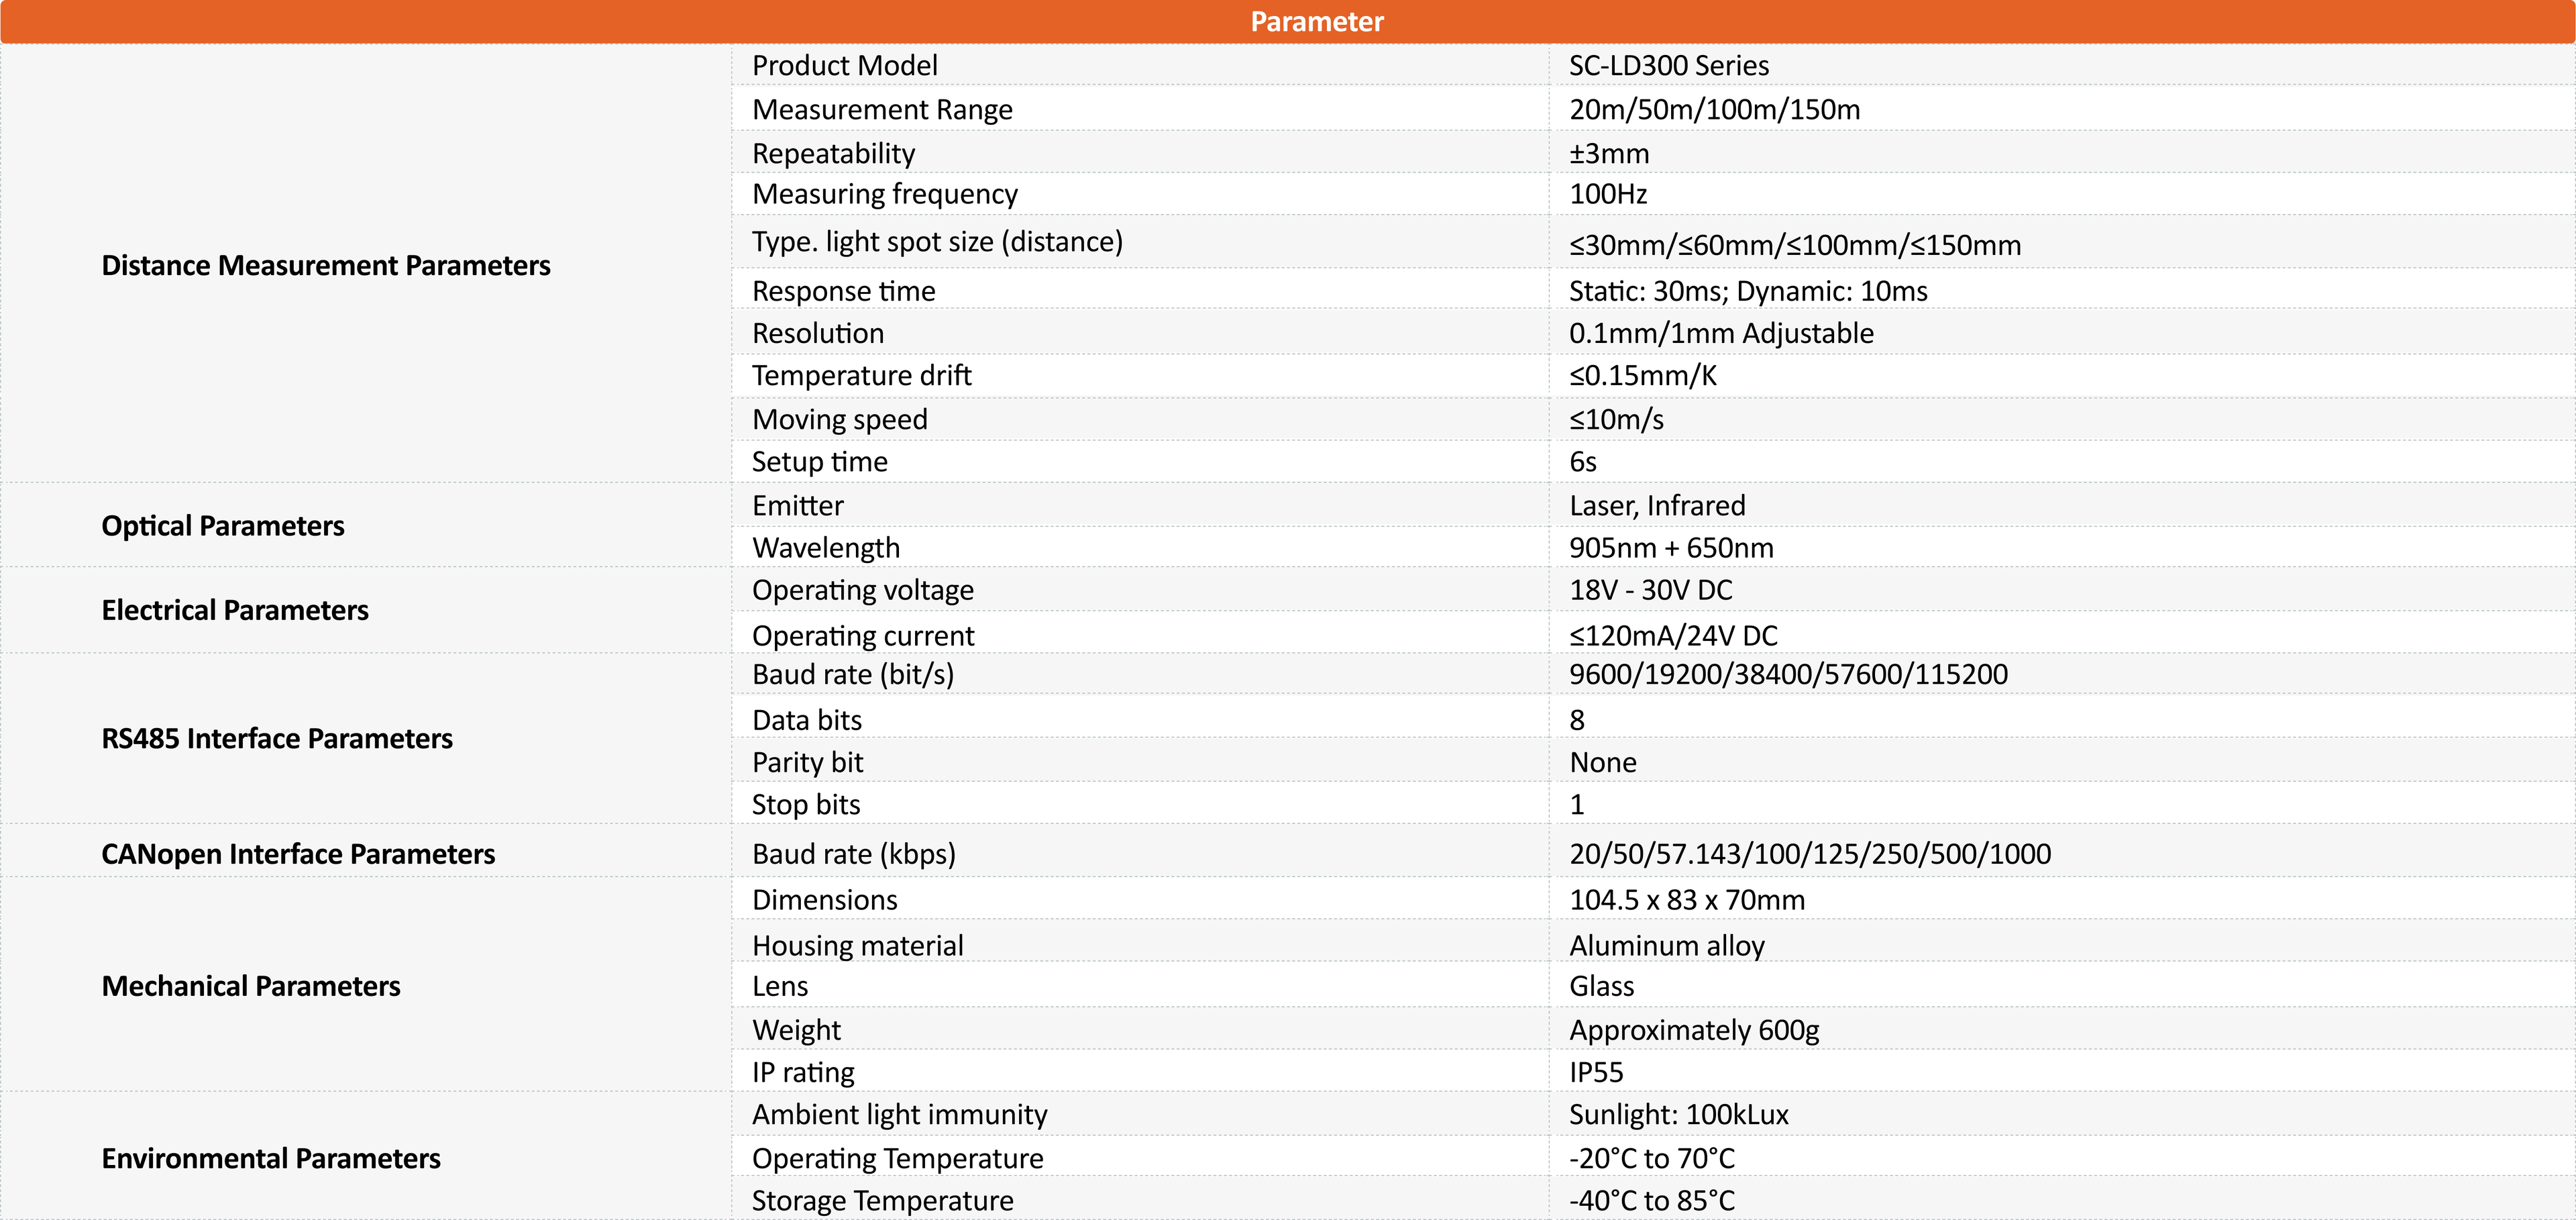Select the Distance Measurement Parameters category cell
Screen dimensions: 2576x1220
[x=326, y=265]
